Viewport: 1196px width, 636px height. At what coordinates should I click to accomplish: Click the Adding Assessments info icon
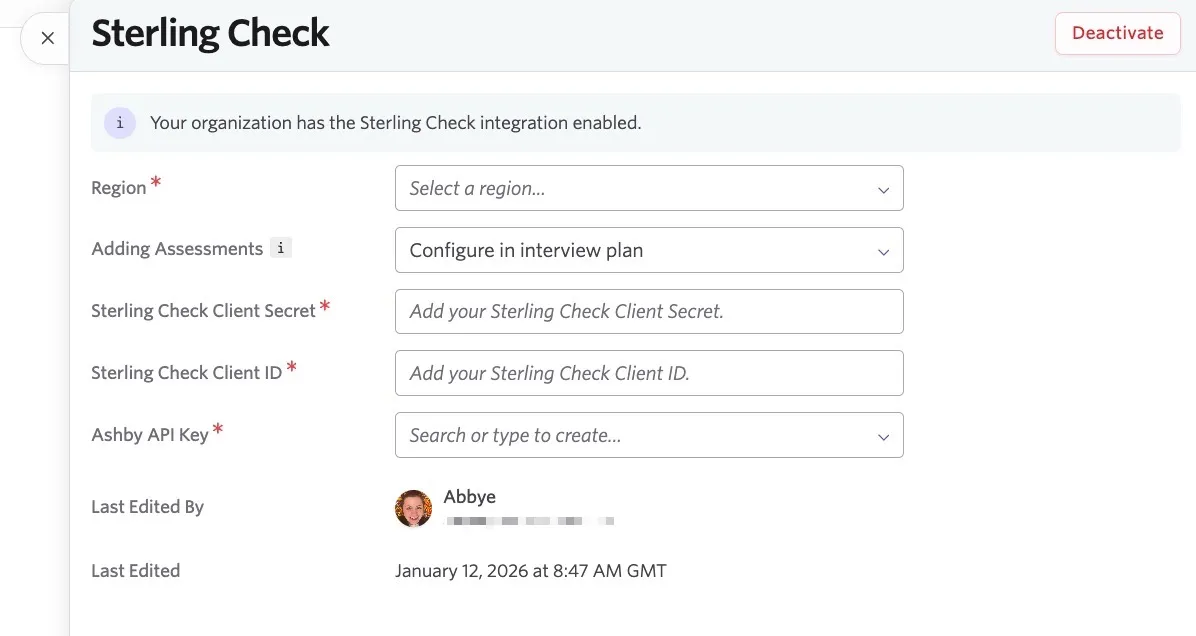click(281, 248)
